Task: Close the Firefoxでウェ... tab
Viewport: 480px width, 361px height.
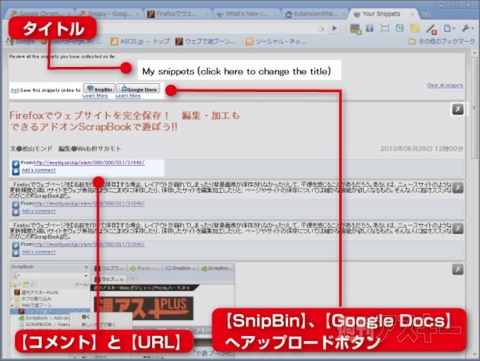Action: point(207,14)
